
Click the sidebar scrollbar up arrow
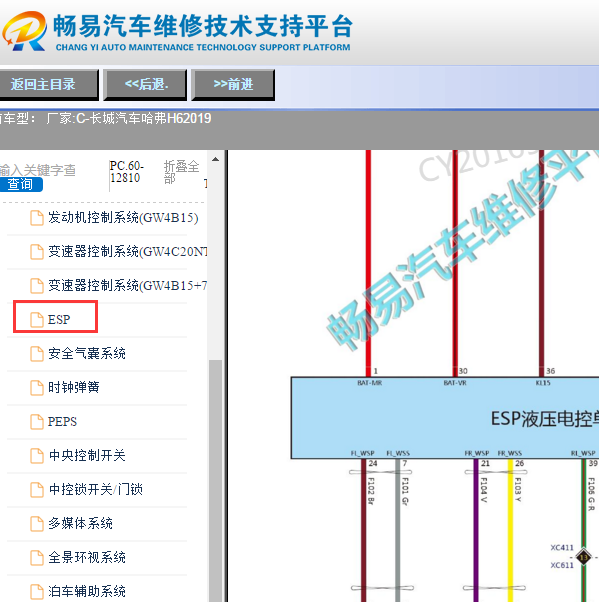[x=215, y=159]
